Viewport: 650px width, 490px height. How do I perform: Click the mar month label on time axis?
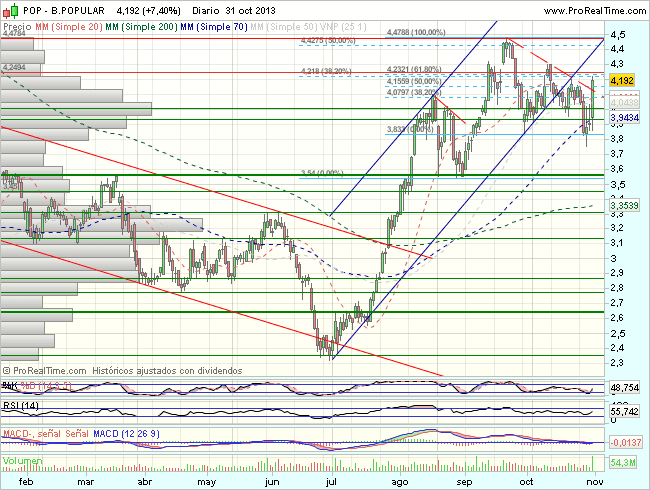pos(86,482)
